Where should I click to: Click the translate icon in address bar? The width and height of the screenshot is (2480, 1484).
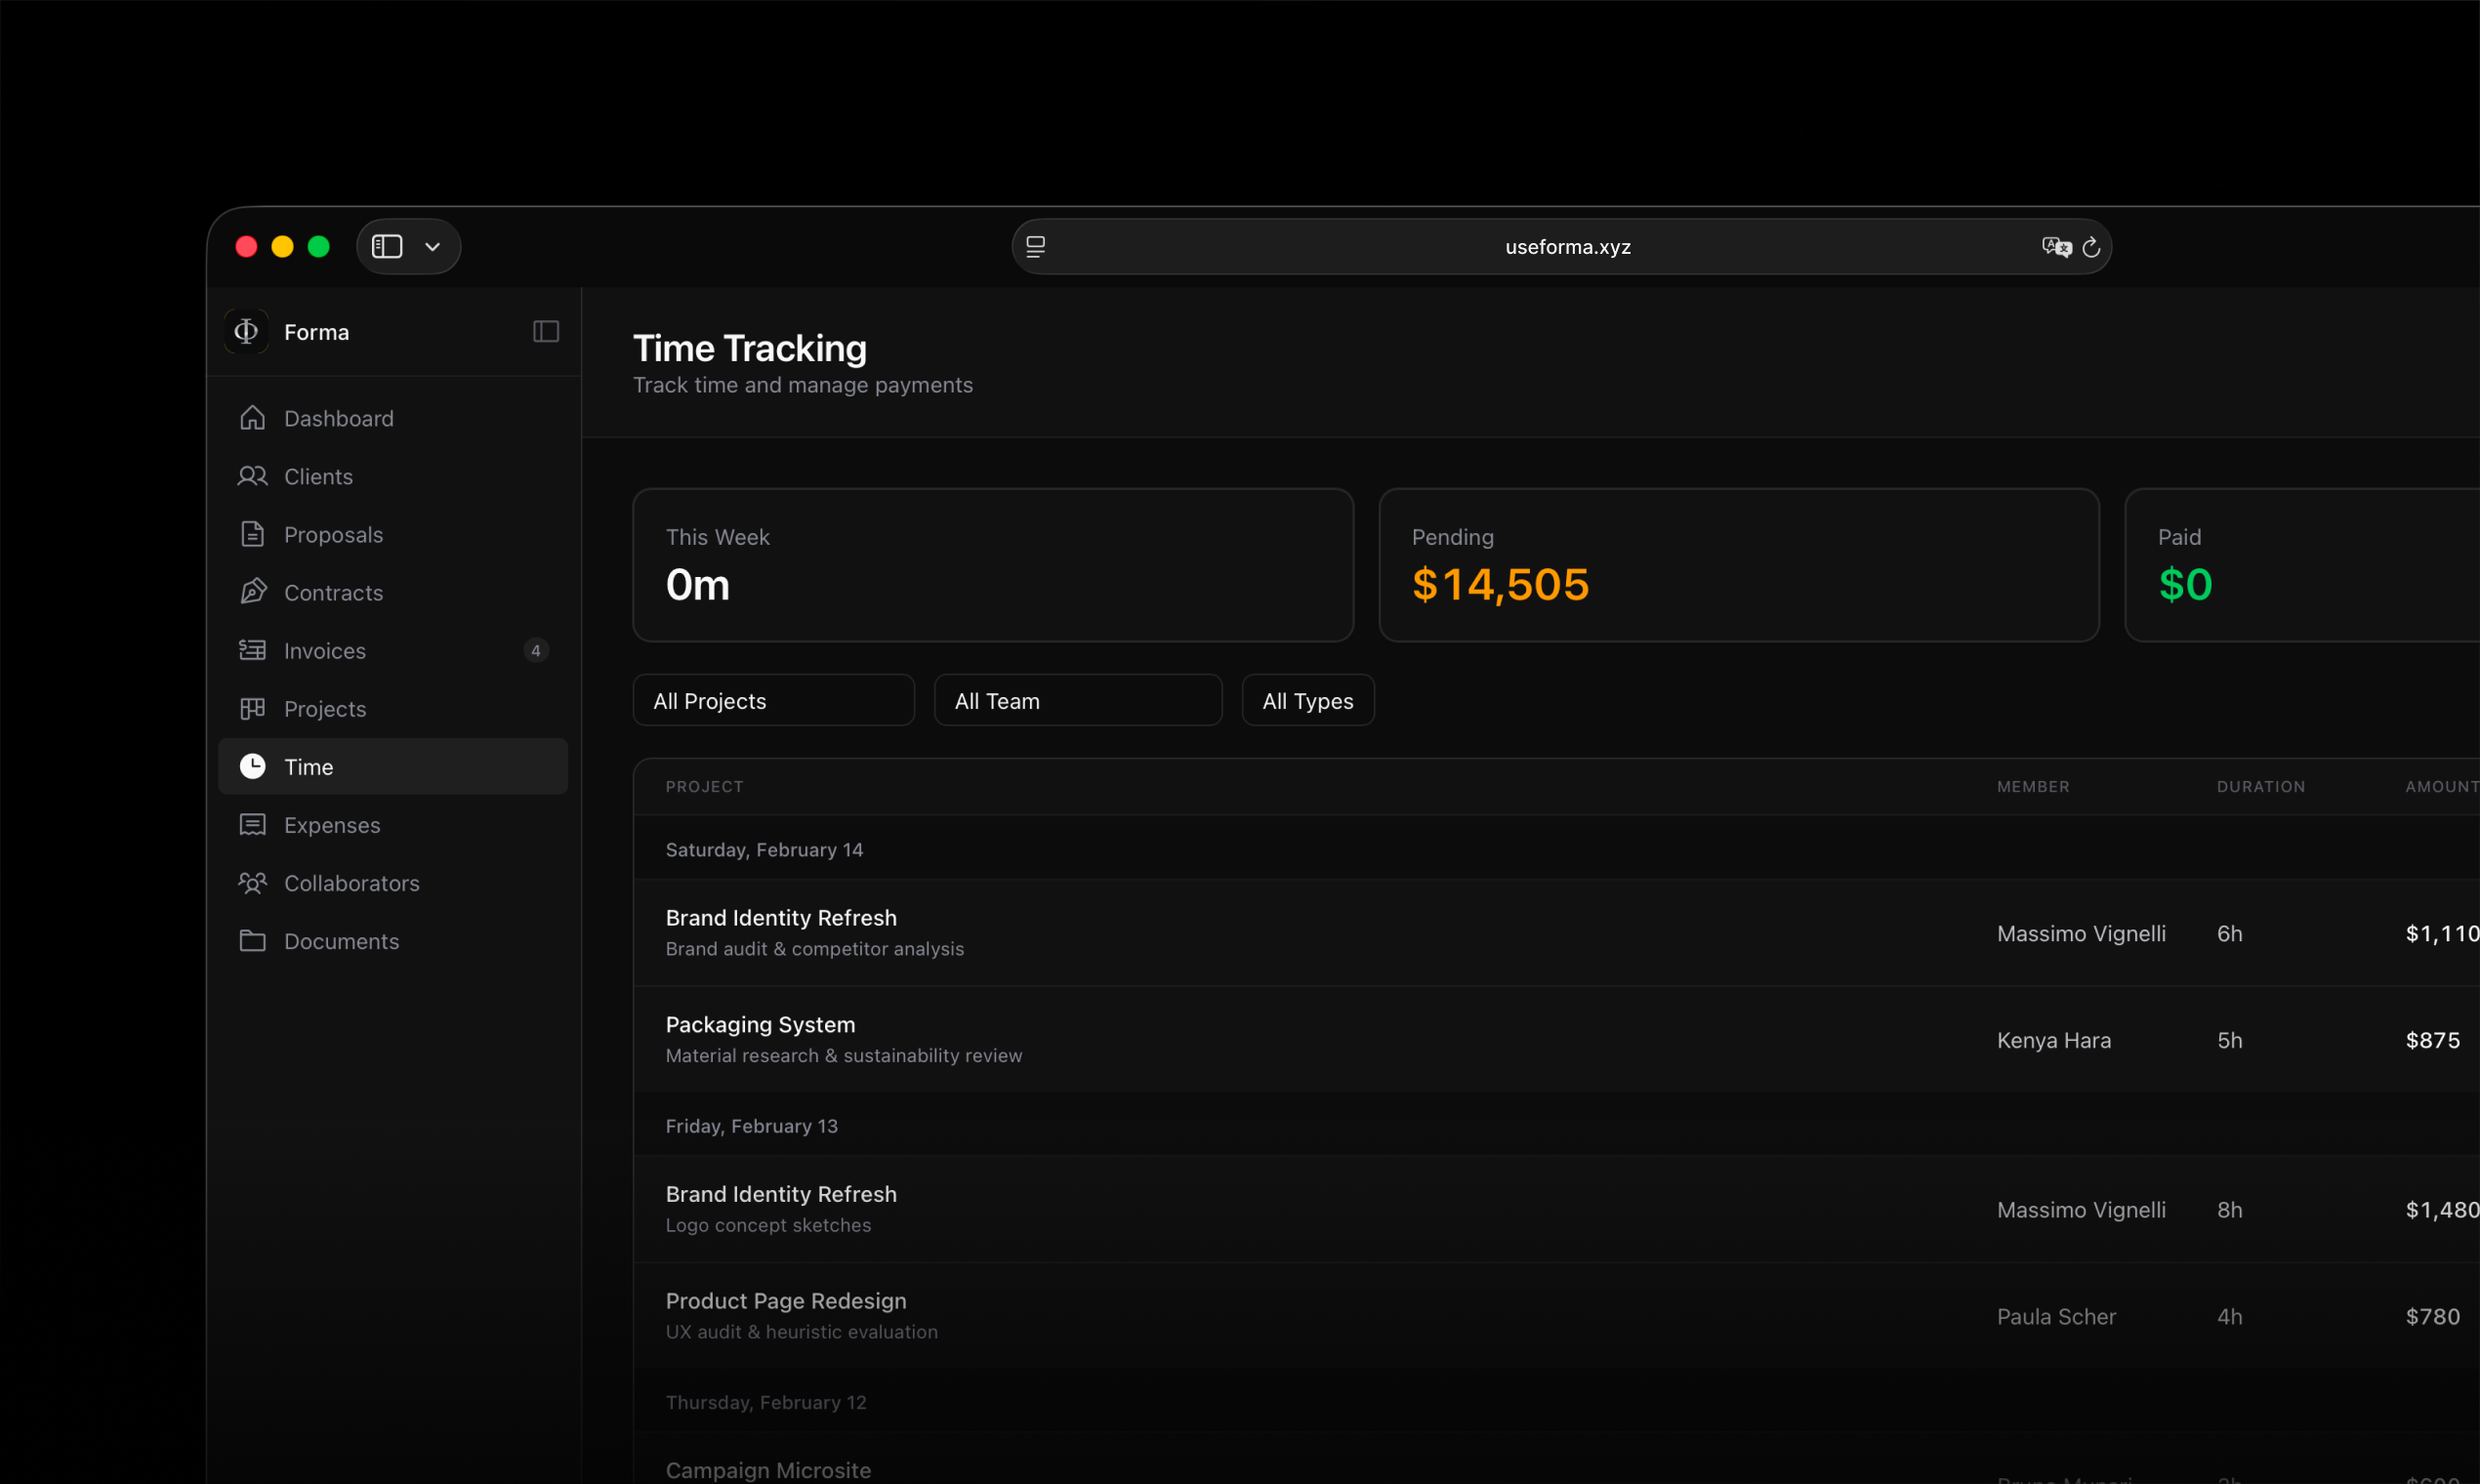2055,247
